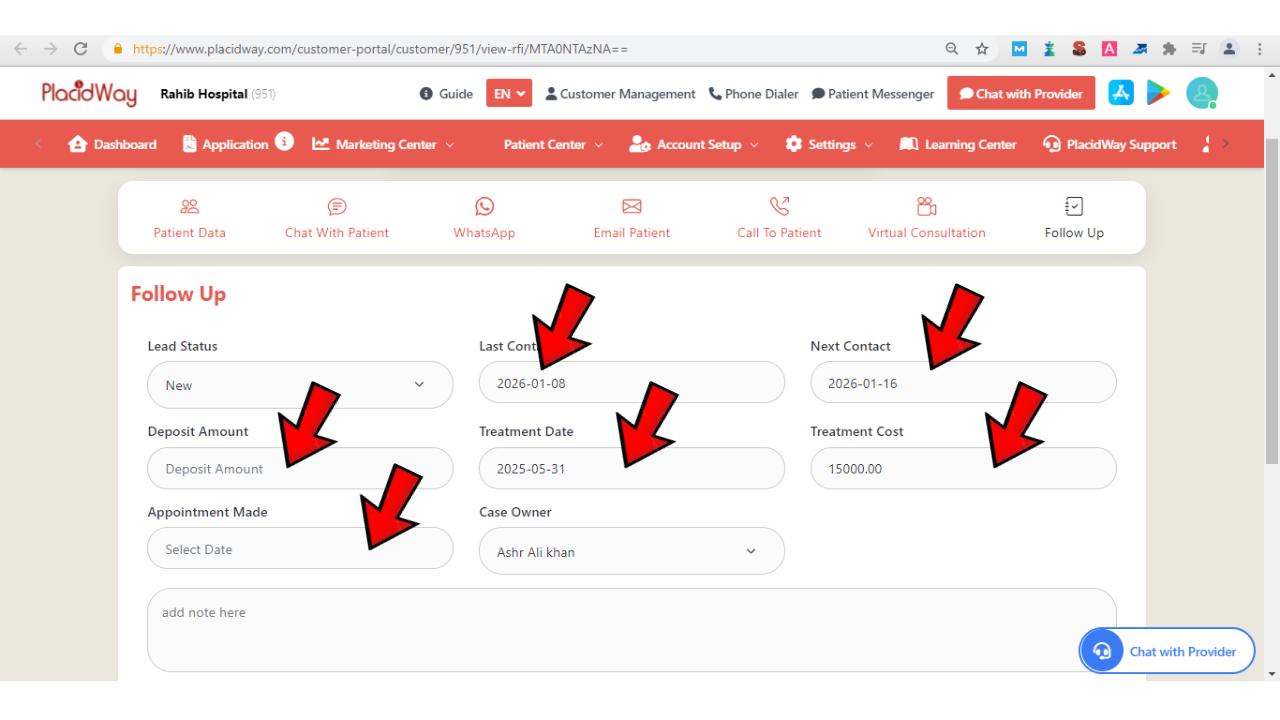Screen dimensions: 1280x720
Task: Open the Email Patient envelope icon
Action: (631, 207)
